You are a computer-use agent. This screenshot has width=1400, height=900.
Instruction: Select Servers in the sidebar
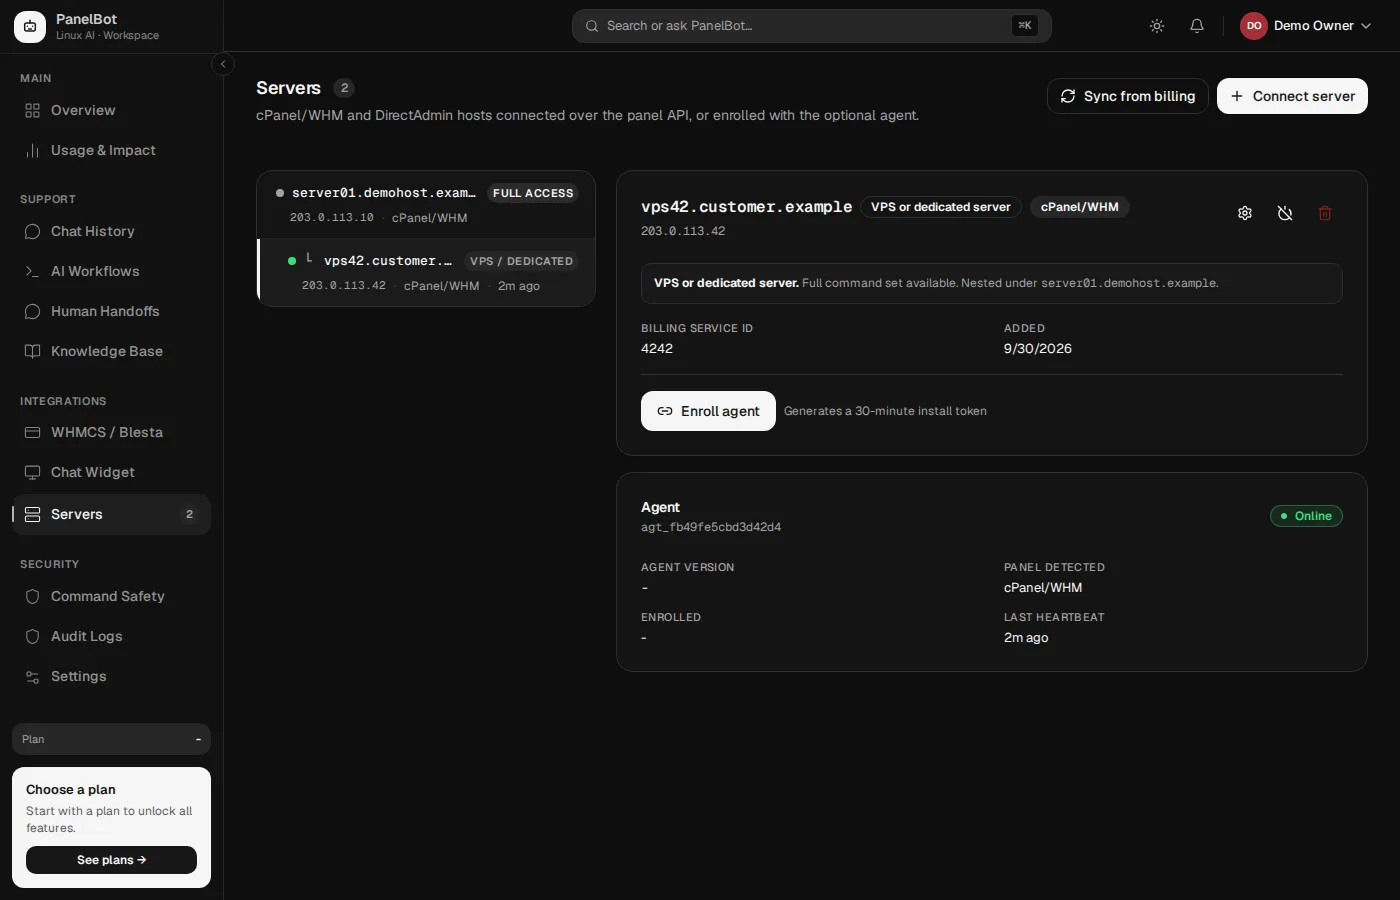click(111, 514)
